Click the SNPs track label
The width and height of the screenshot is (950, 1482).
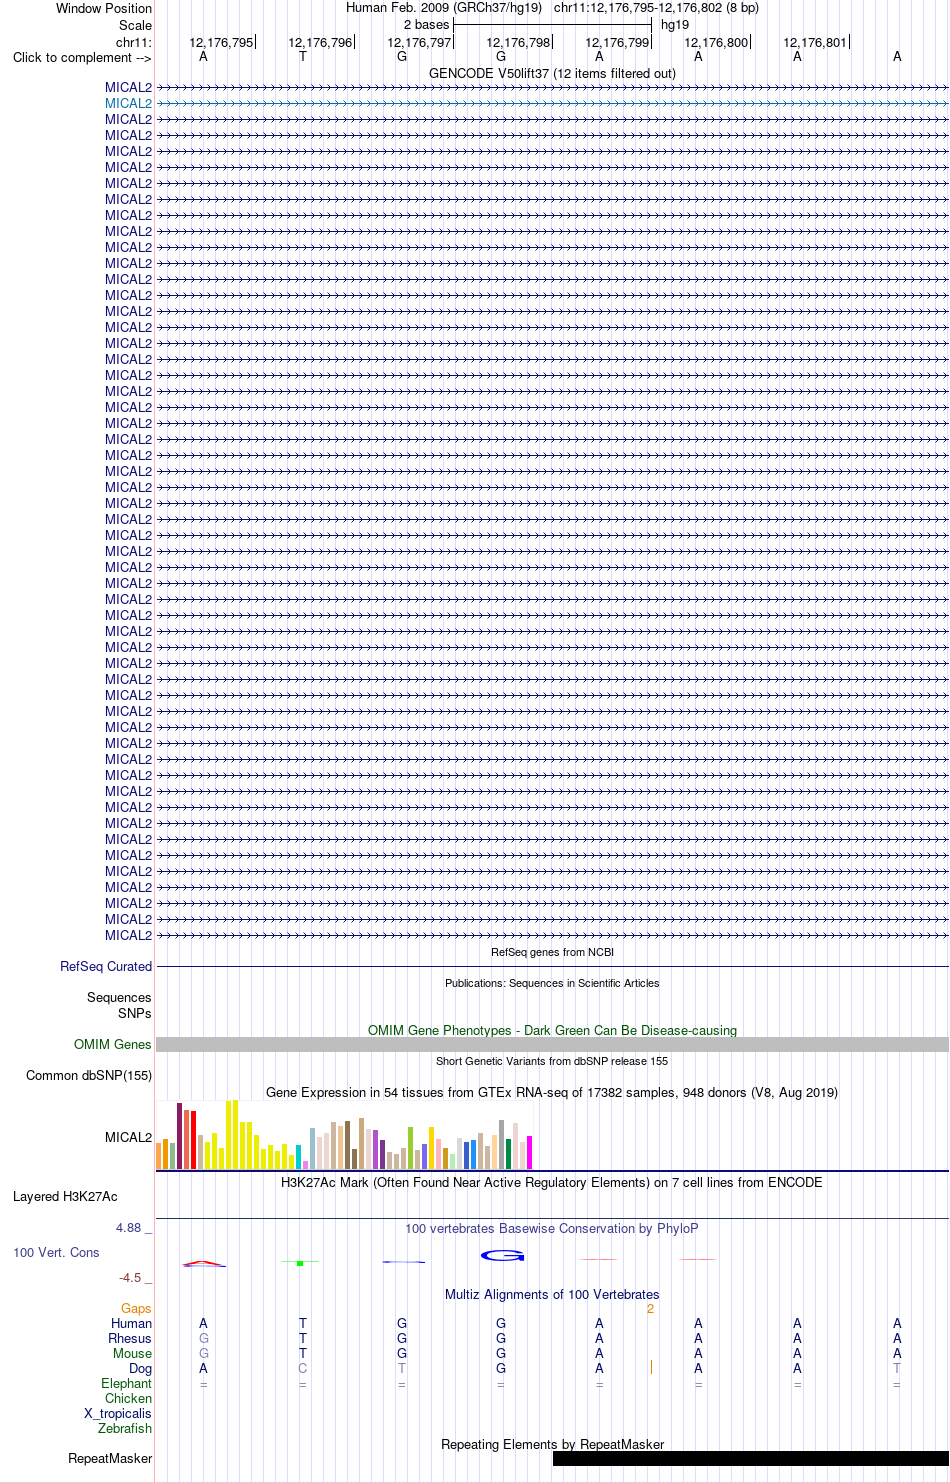pyautogui.click(x=135, y=1013)
